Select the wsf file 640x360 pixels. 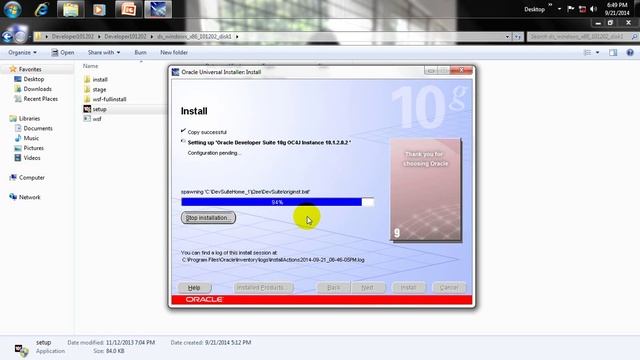[x=97, y=119]
